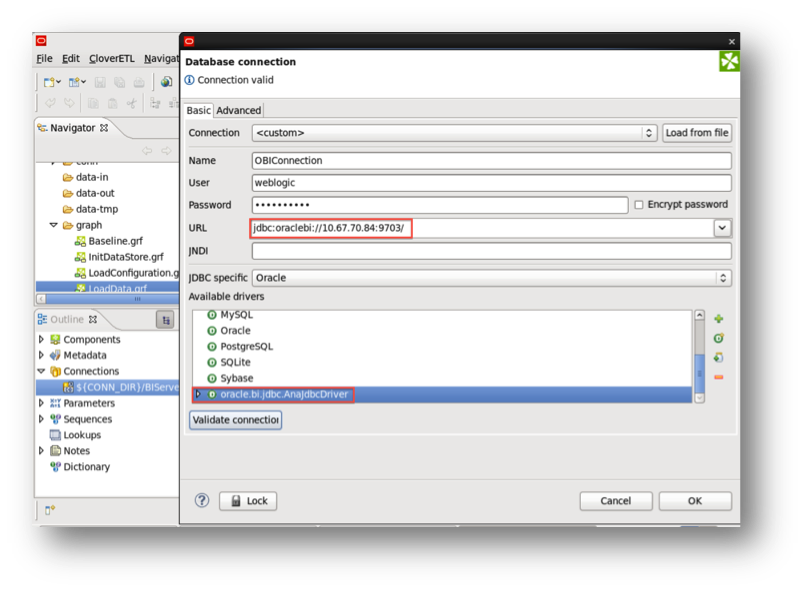805x592 pixels.
Task: Select the data-out folder in Navigator
Action: pos(95,194)
